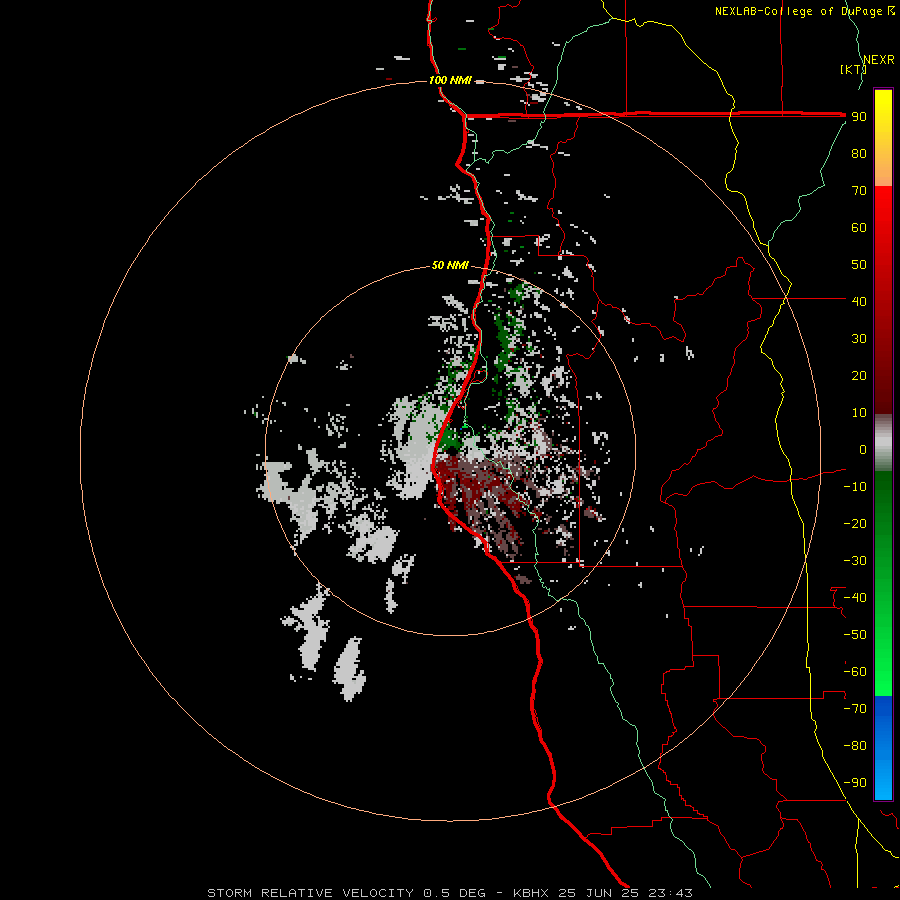Image resolution: width=900 pixels, height=900 pixels.
Task: Click the -20 value on velocity scale
Action: [855, 523]
